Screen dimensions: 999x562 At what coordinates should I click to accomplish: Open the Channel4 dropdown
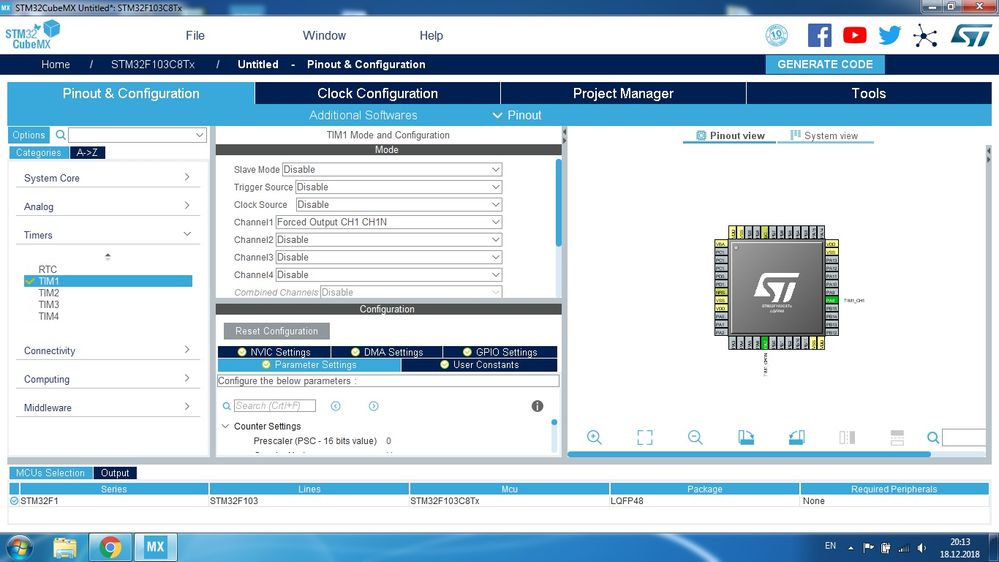[389, 275]
